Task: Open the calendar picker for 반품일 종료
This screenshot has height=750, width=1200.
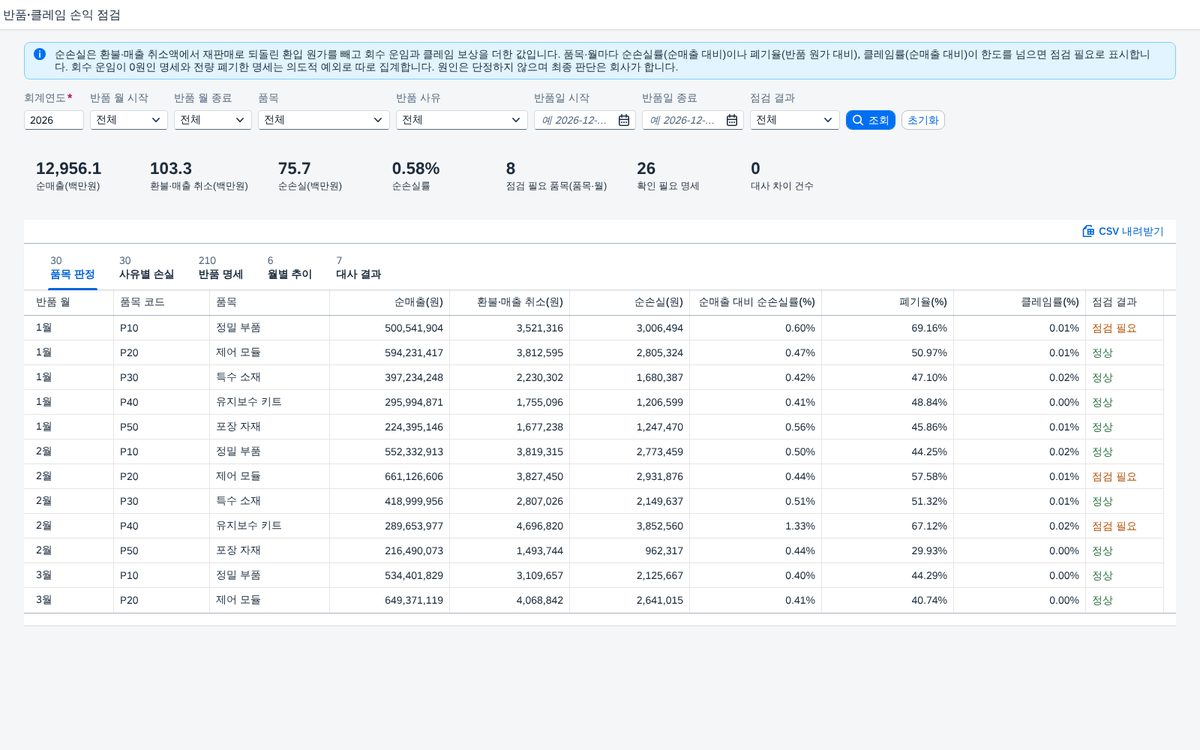Action: coord(732,120)
